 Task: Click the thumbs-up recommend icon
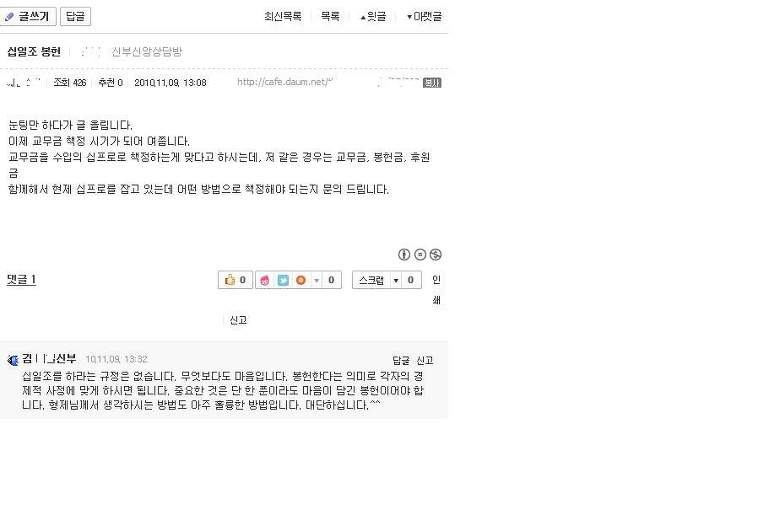(x=230, y=280)
